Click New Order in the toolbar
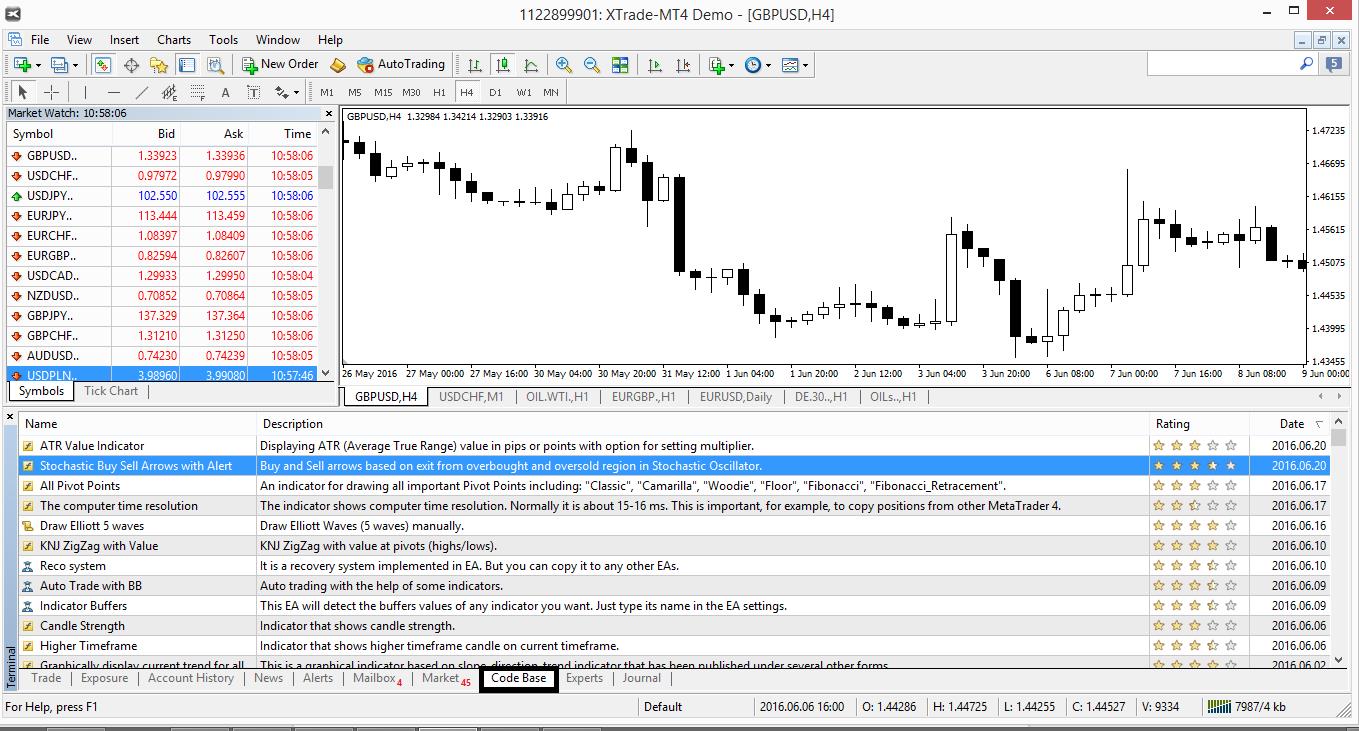Screen dimensions: 1359x731 pyautogui.click(x=280, y=64)
